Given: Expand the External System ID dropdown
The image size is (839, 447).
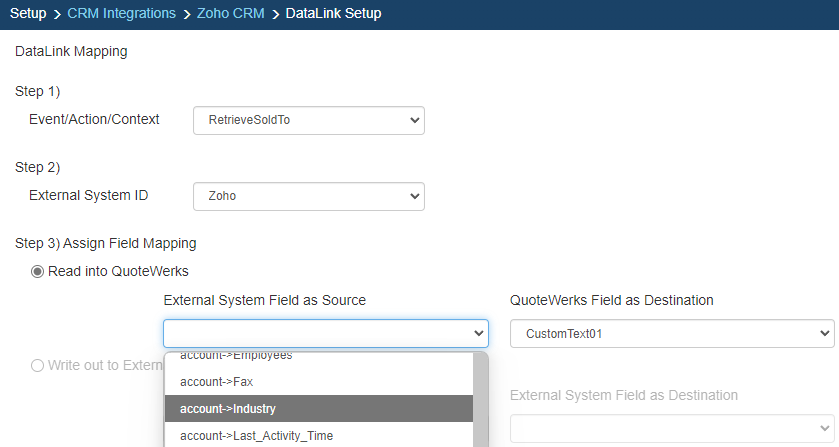Looking at the screenshot, I should [x=308, y=197].
